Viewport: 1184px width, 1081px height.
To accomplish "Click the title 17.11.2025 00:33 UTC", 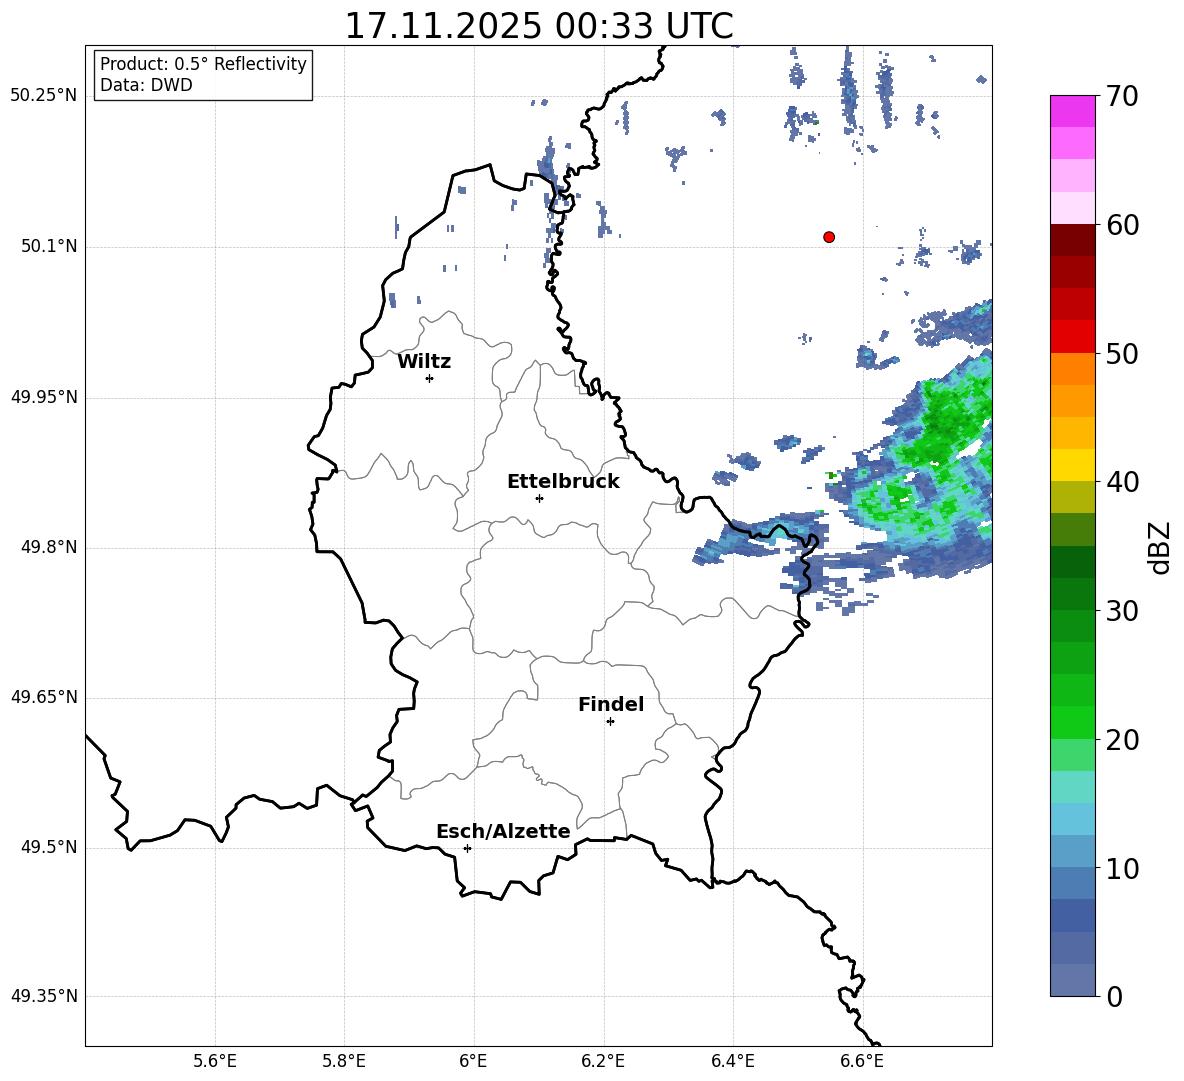I will click(539, 26).
